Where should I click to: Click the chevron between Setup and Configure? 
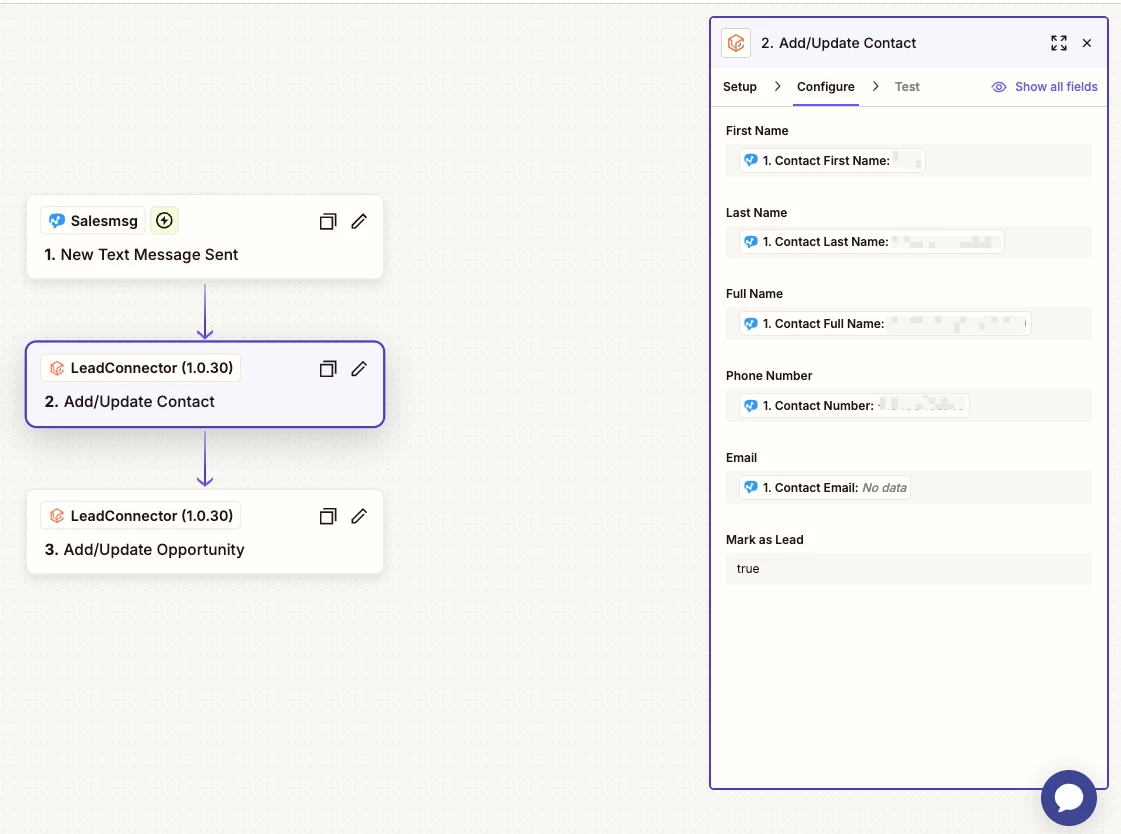[777, 86]
